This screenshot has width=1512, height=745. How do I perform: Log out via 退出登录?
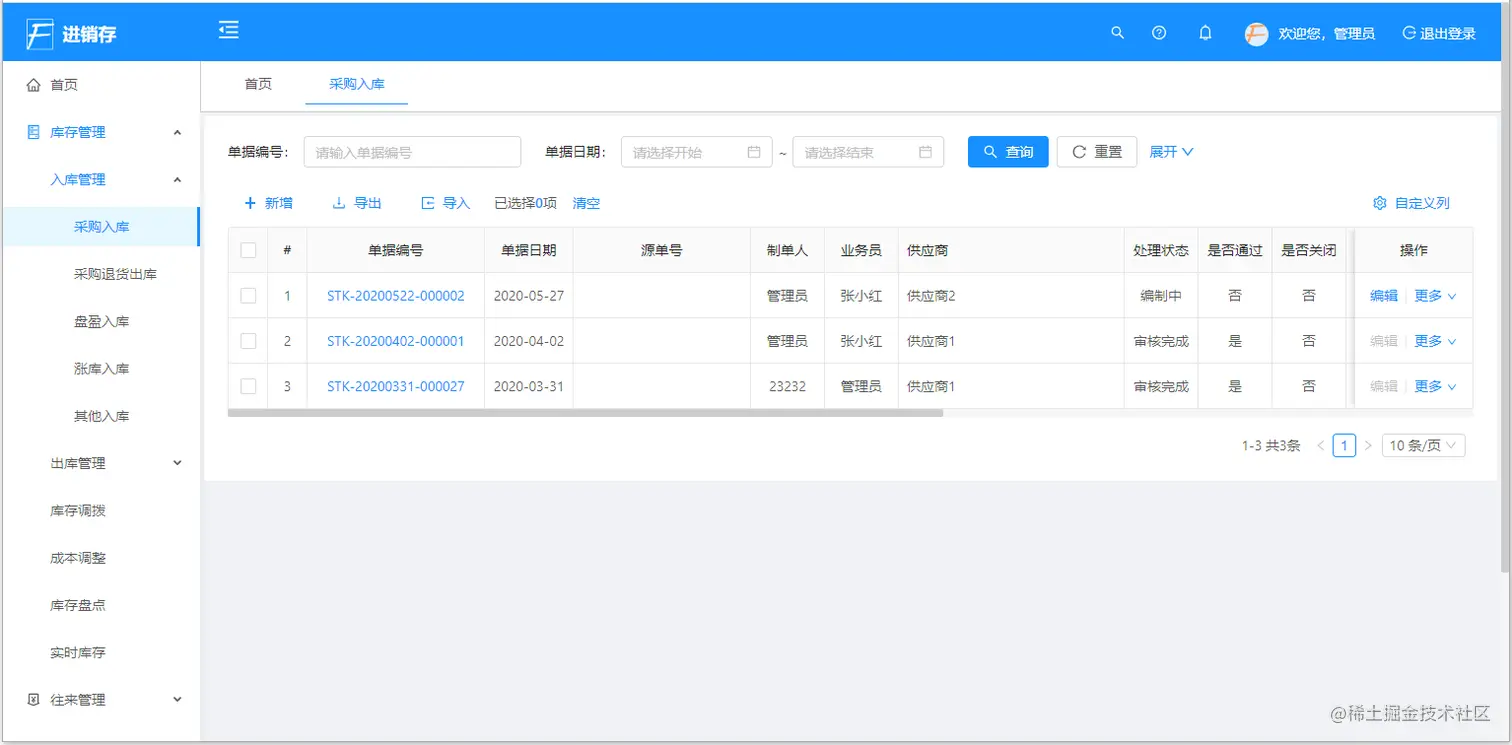1439,34
